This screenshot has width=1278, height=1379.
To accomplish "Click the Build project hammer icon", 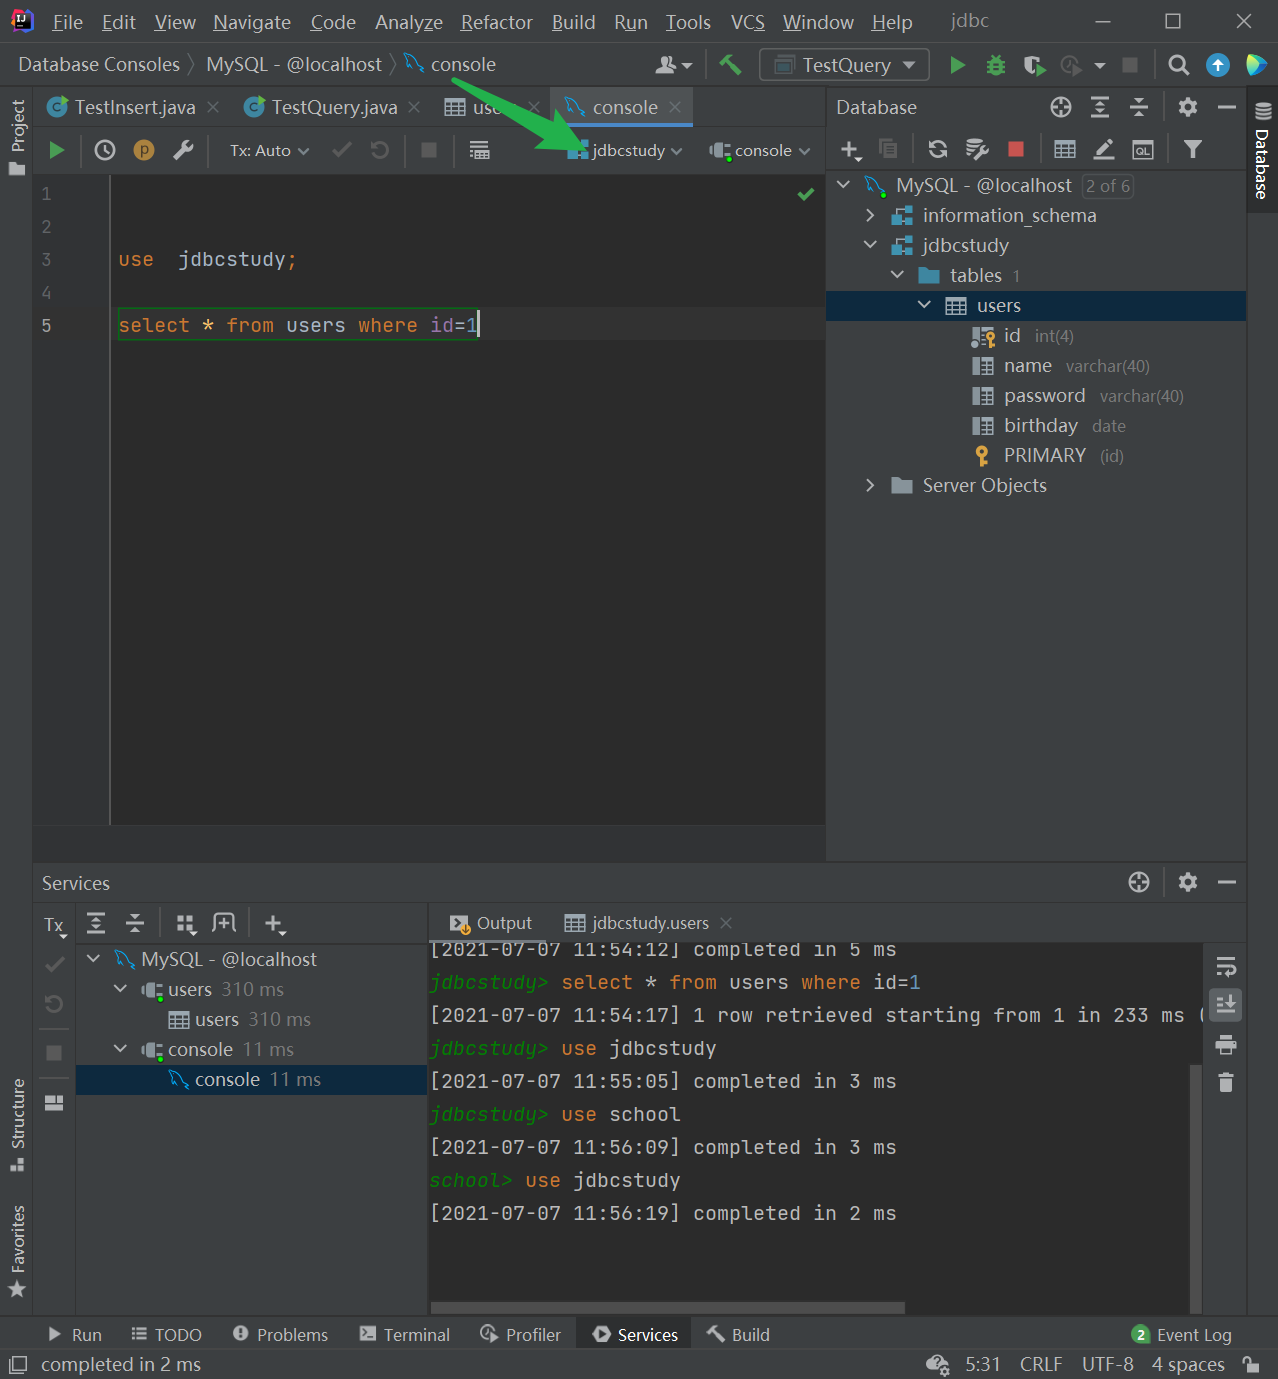I will coord(730,65).
